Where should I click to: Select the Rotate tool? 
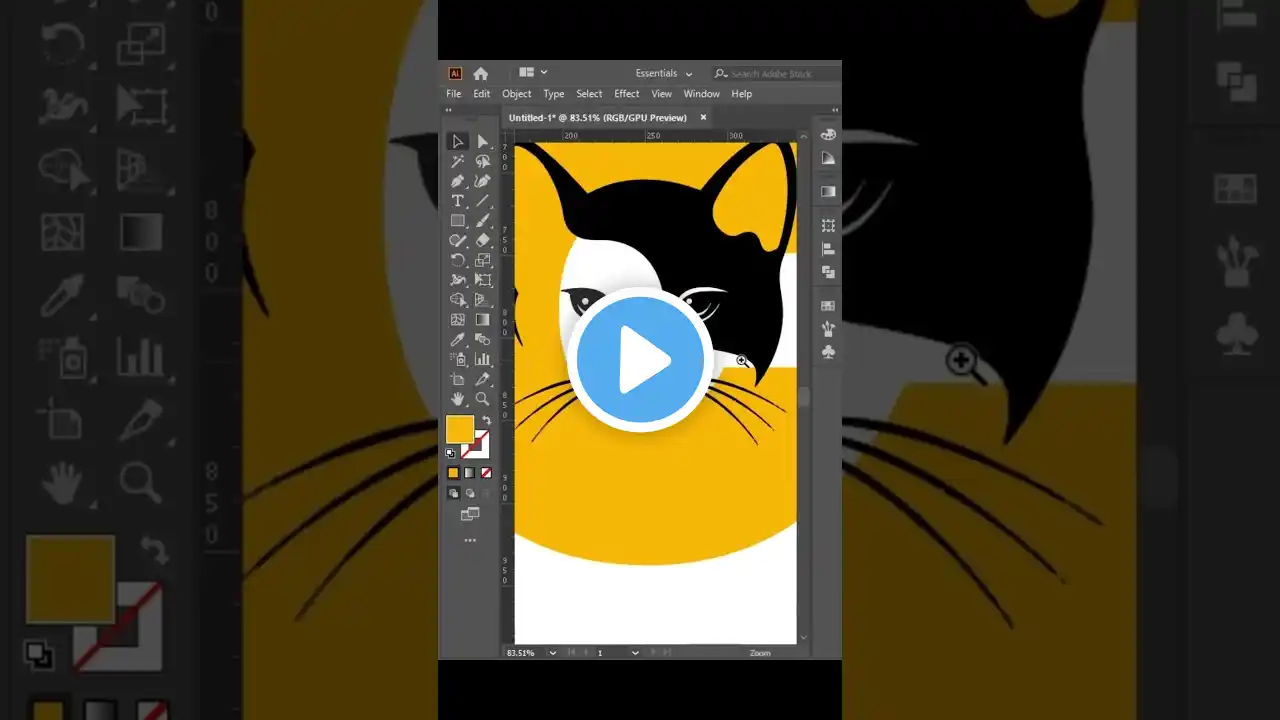coord(458,260)
